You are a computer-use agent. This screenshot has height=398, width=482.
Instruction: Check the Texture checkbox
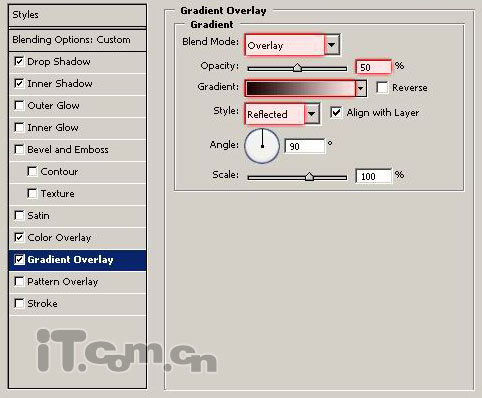coord(32,193)
